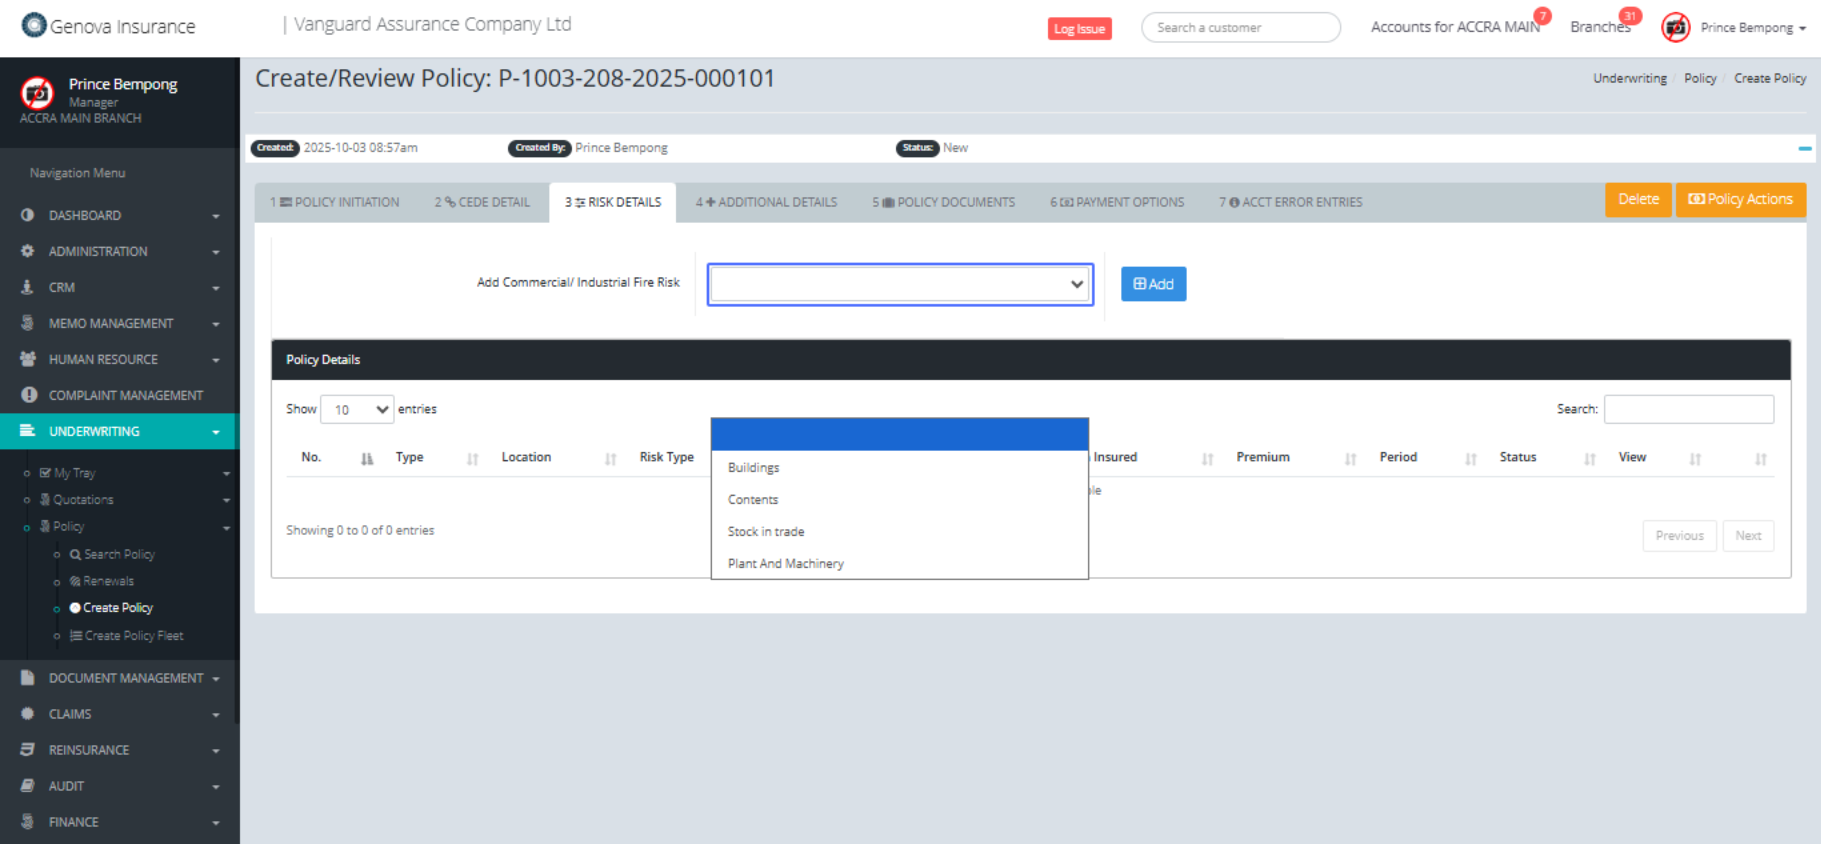Screen dimensions: 1821x844
Task: Click the Dashboard gauge icon in sidebar
Action: [27, 215]
